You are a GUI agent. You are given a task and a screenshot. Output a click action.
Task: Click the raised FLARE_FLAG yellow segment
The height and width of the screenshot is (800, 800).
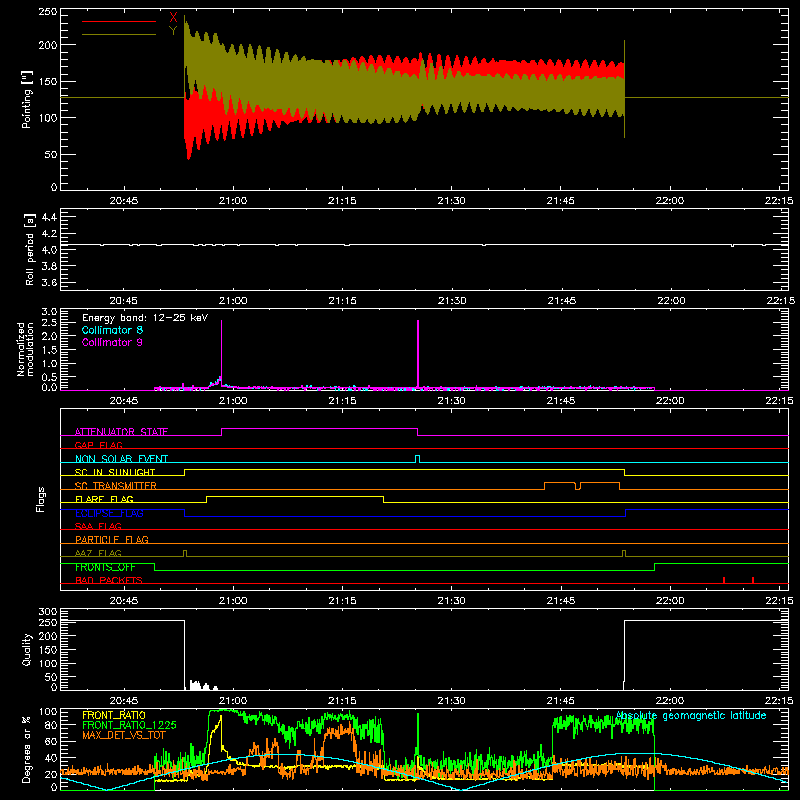[x=295, y=496]
